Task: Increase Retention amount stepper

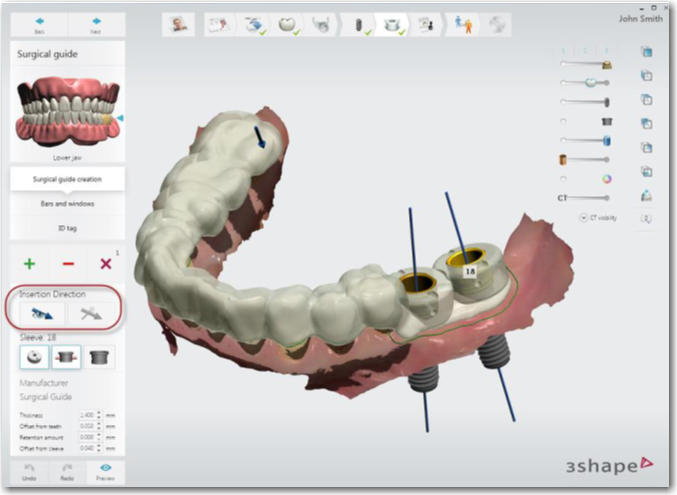Action: coord(99,435)
